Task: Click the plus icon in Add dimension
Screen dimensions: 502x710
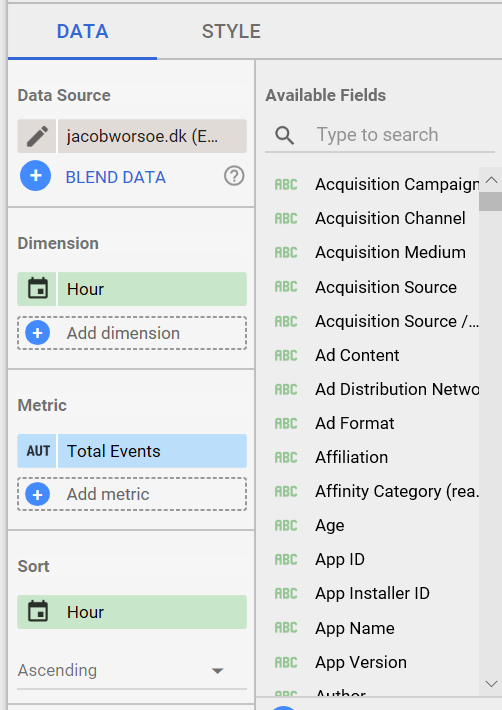Action: (38, 333)
